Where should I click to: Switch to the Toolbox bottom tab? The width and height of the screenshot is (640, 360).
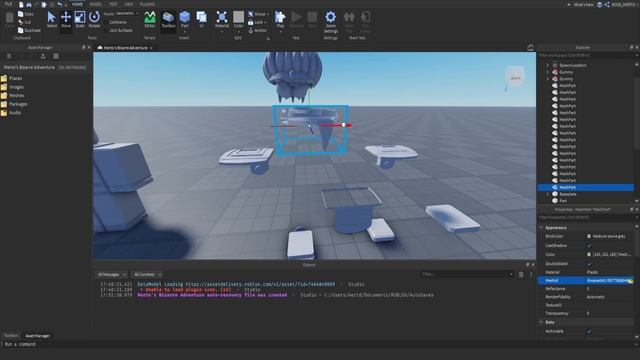11,336
